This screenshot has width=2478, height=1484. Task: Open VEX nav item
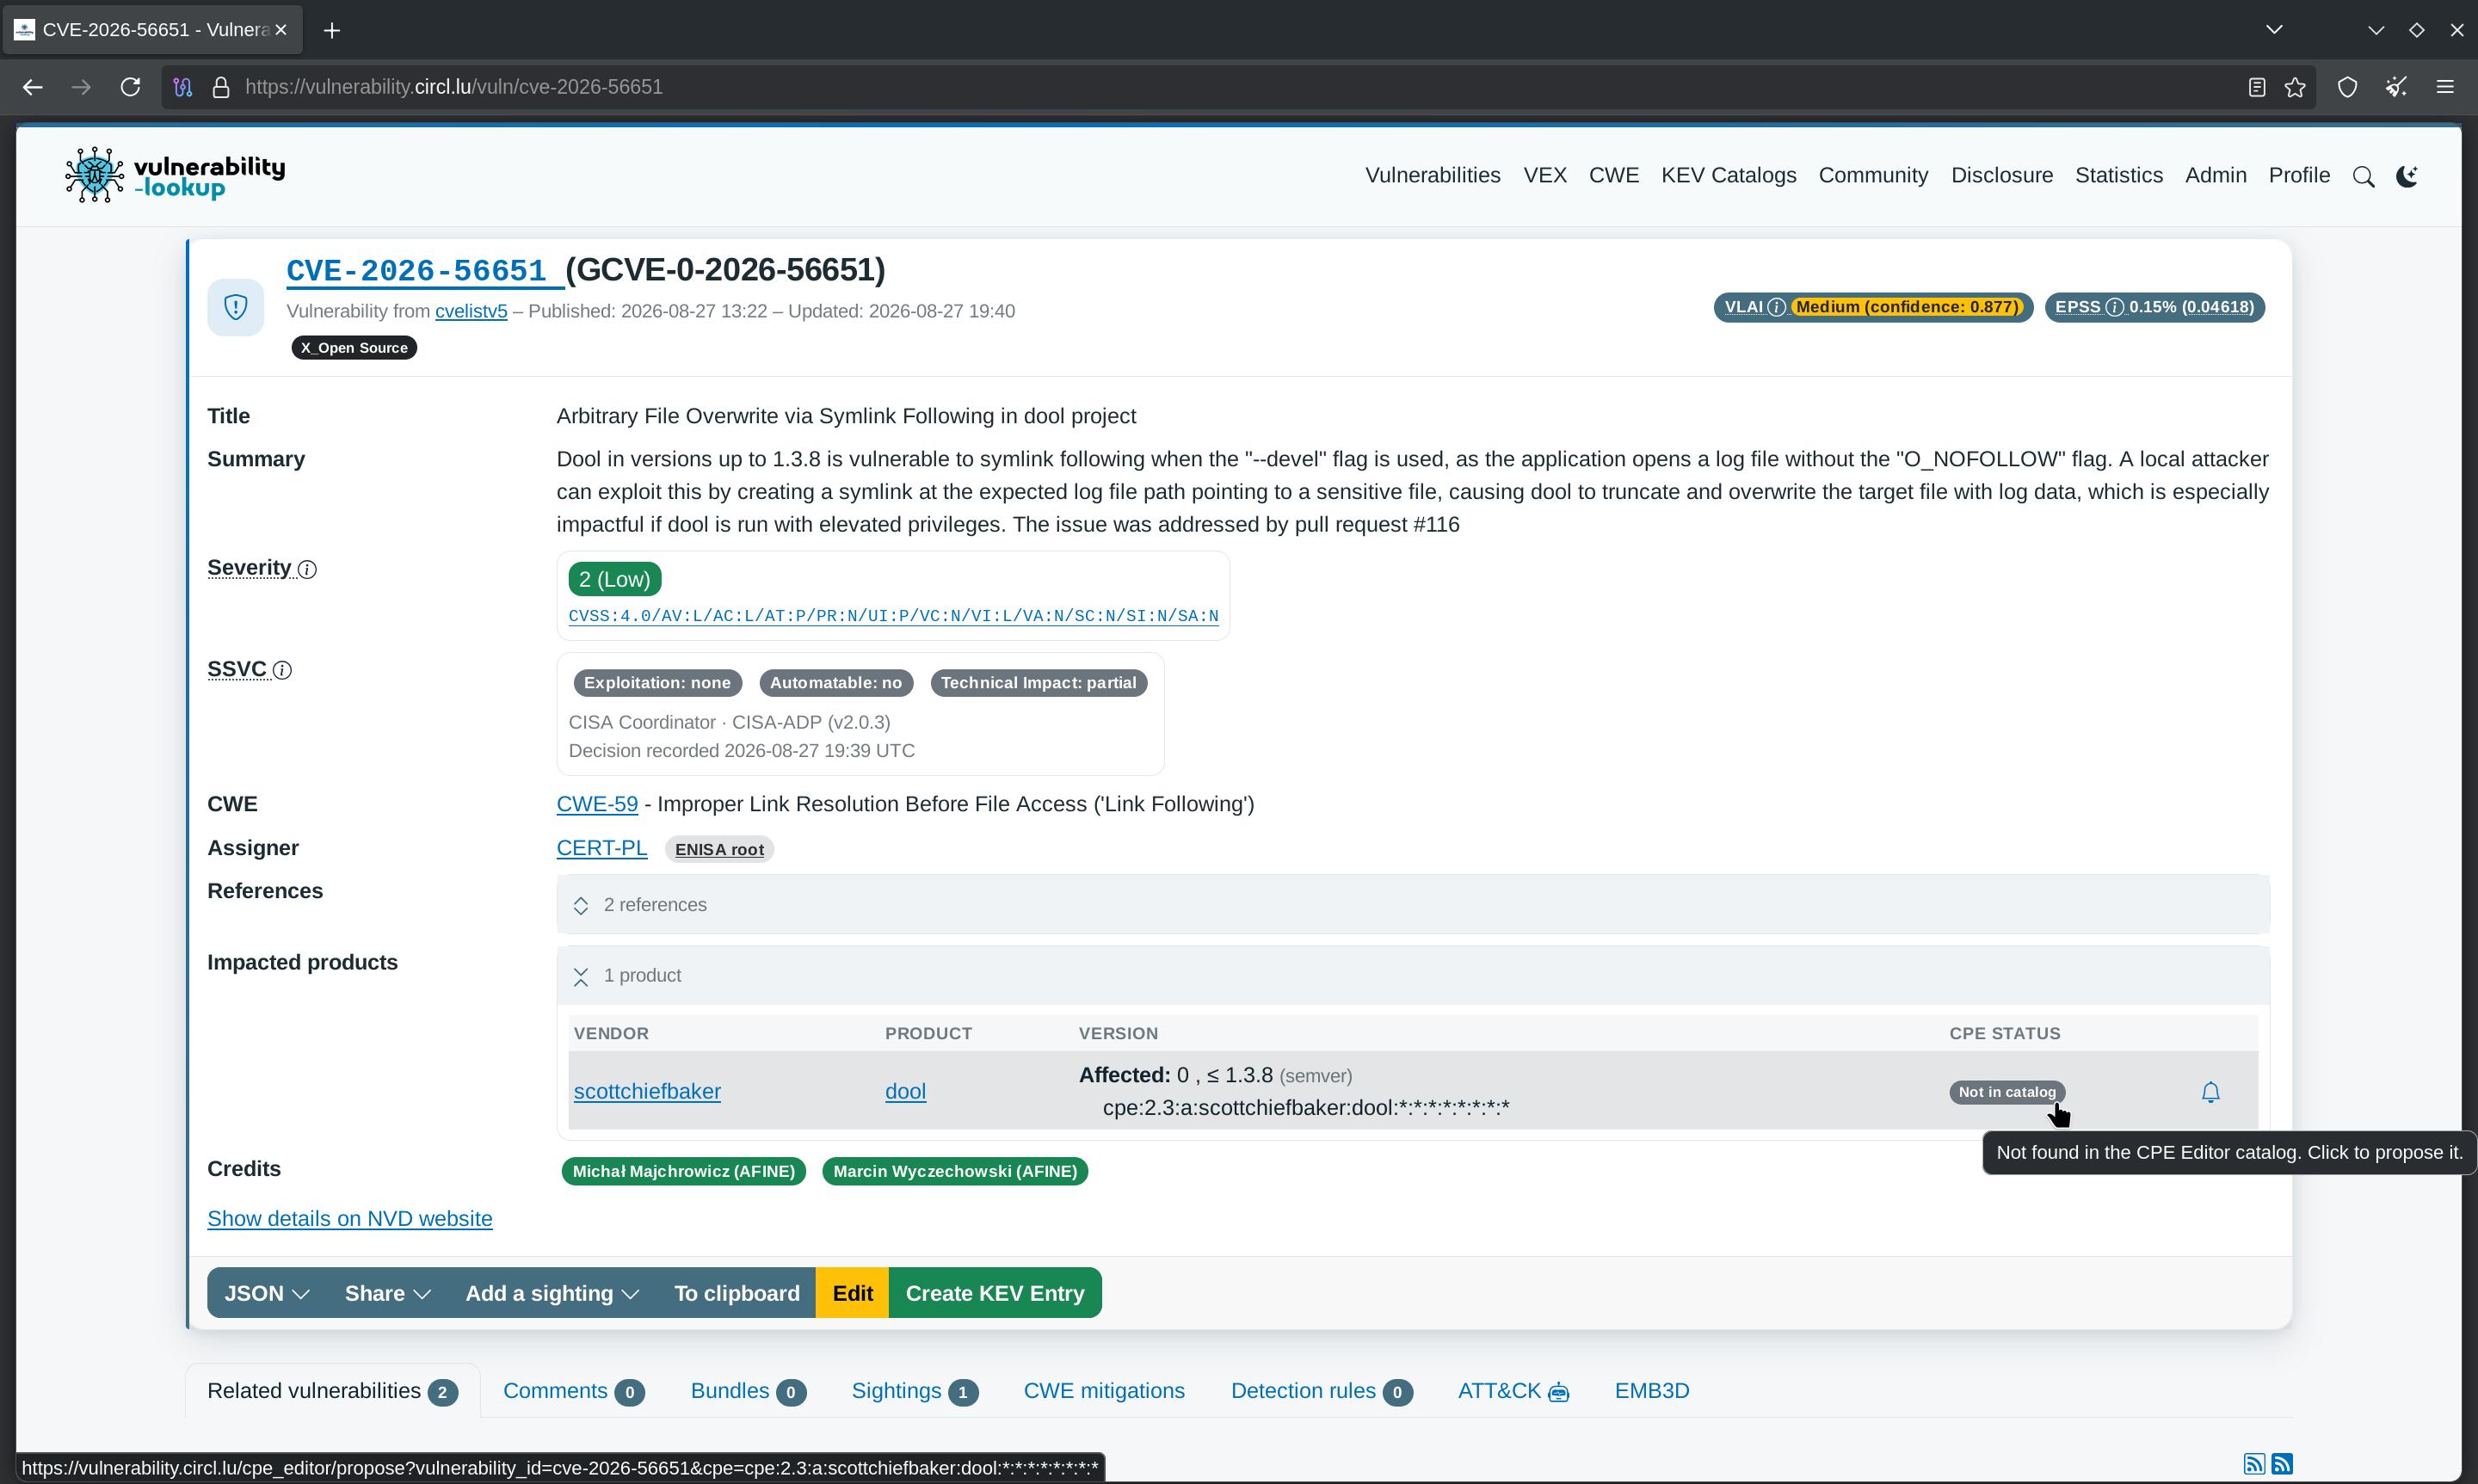(x=1545, y=175)
